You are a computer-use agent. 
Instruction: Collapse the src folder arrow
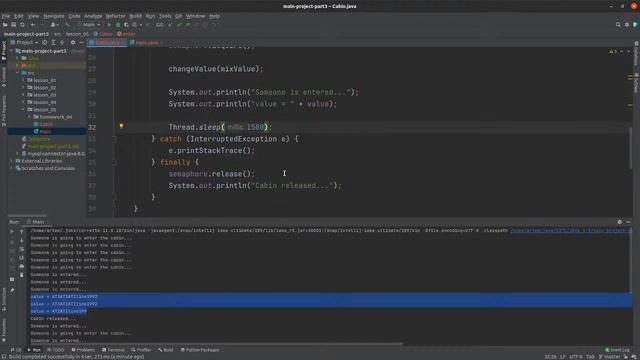click(18, 73)
